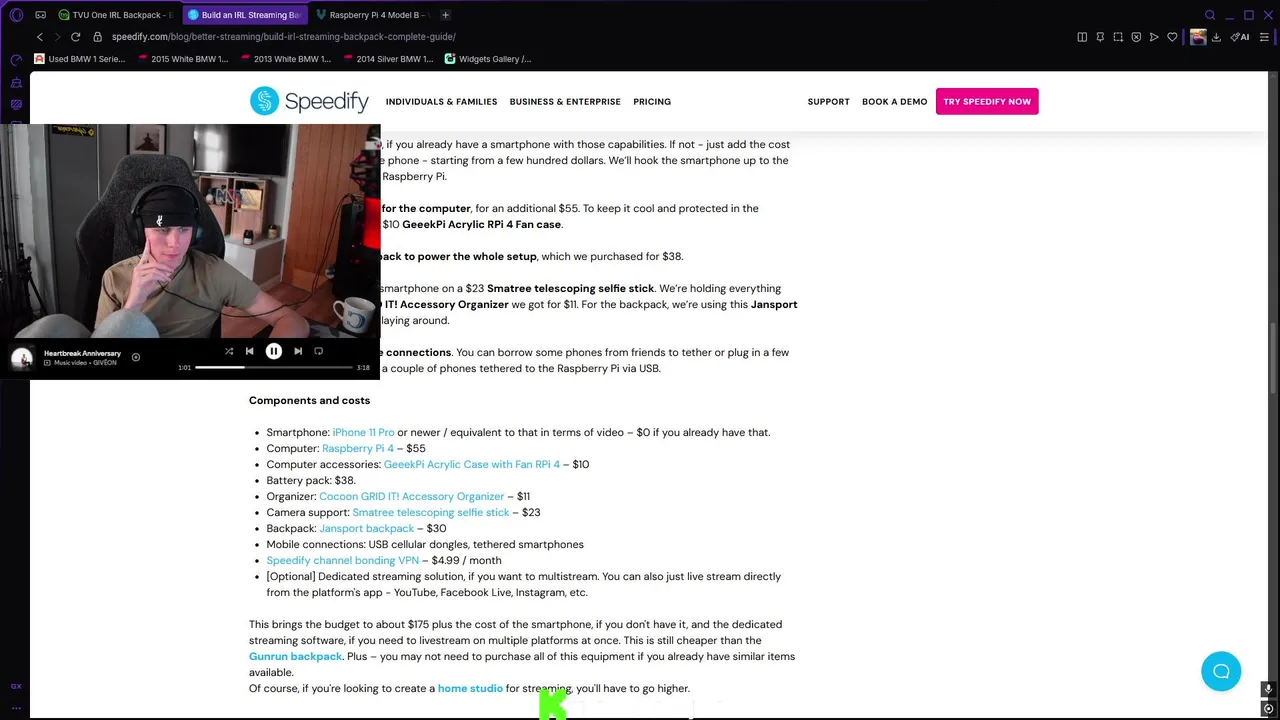Skip to next track

point(297,351)
